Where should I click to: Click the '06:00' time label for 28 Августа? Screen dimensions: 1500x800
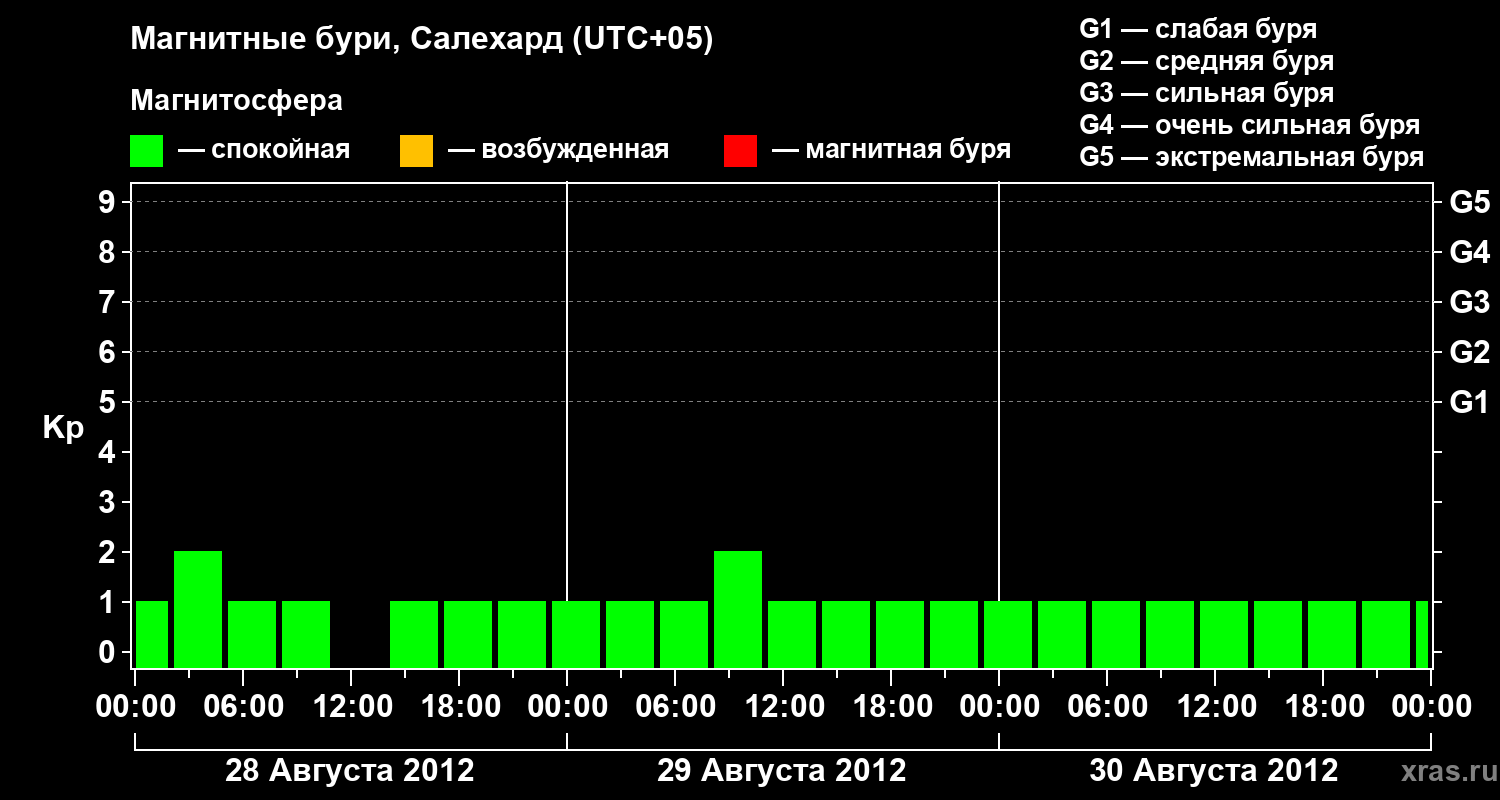(x=243, y=707)
